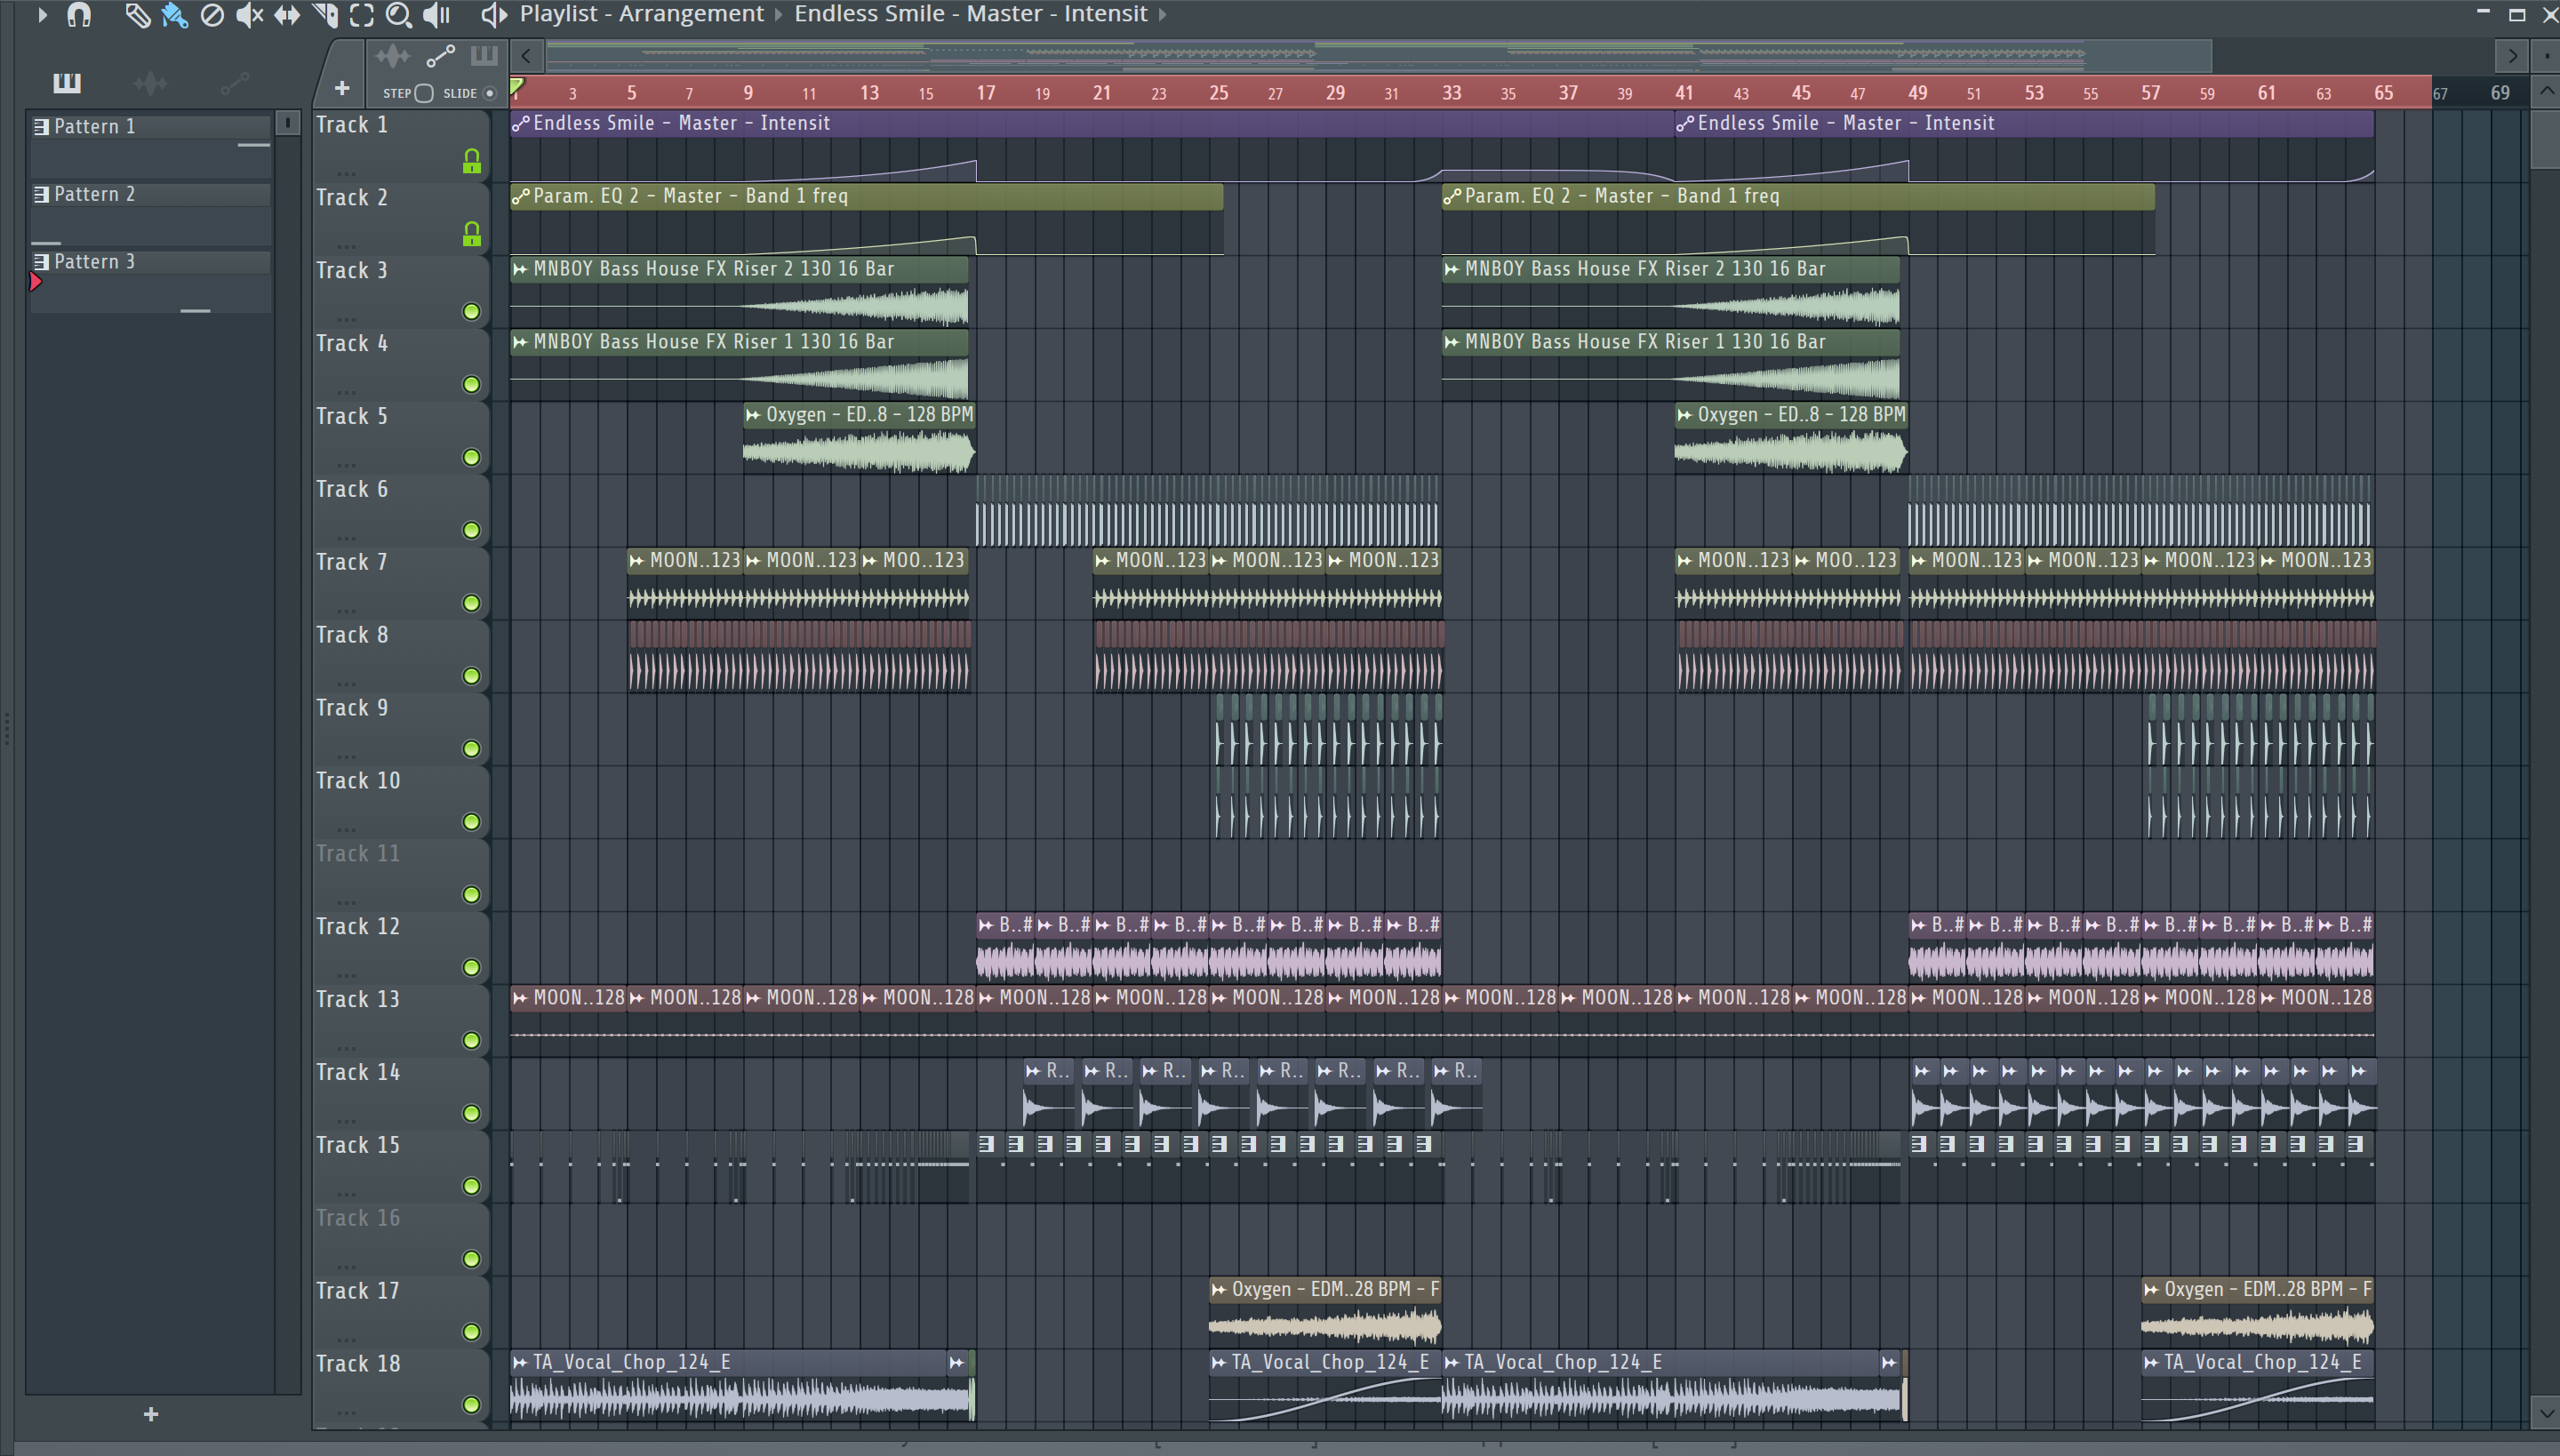Click the up arrow of the vertical scrollbar
This screenshot has height=1456, width=2560.
click(x=2546, y=91)
